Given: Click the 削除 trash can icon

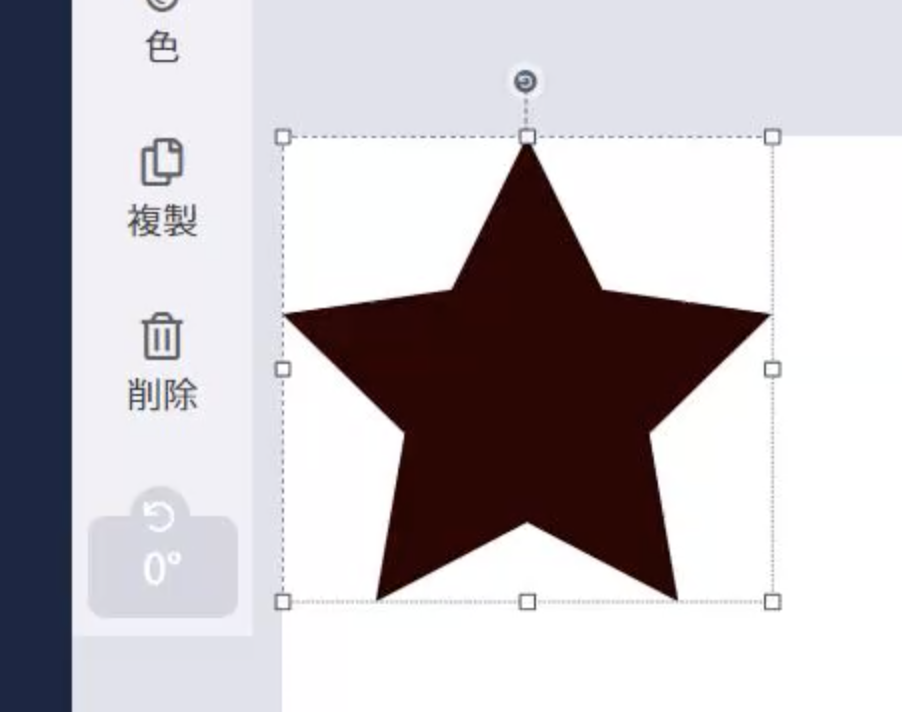Looking at the screenshot, I should tap(162, 336).
